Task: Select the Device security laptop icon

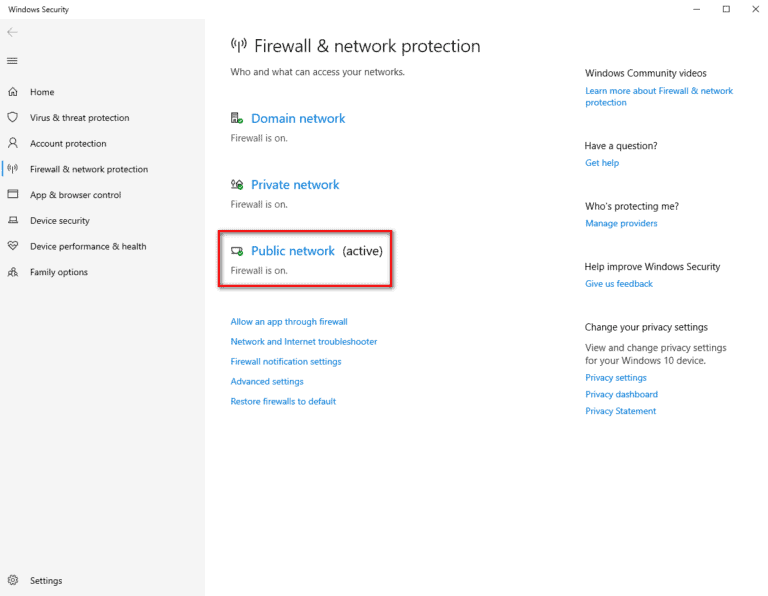Action: pyautogui.click(x=13, y=221)
